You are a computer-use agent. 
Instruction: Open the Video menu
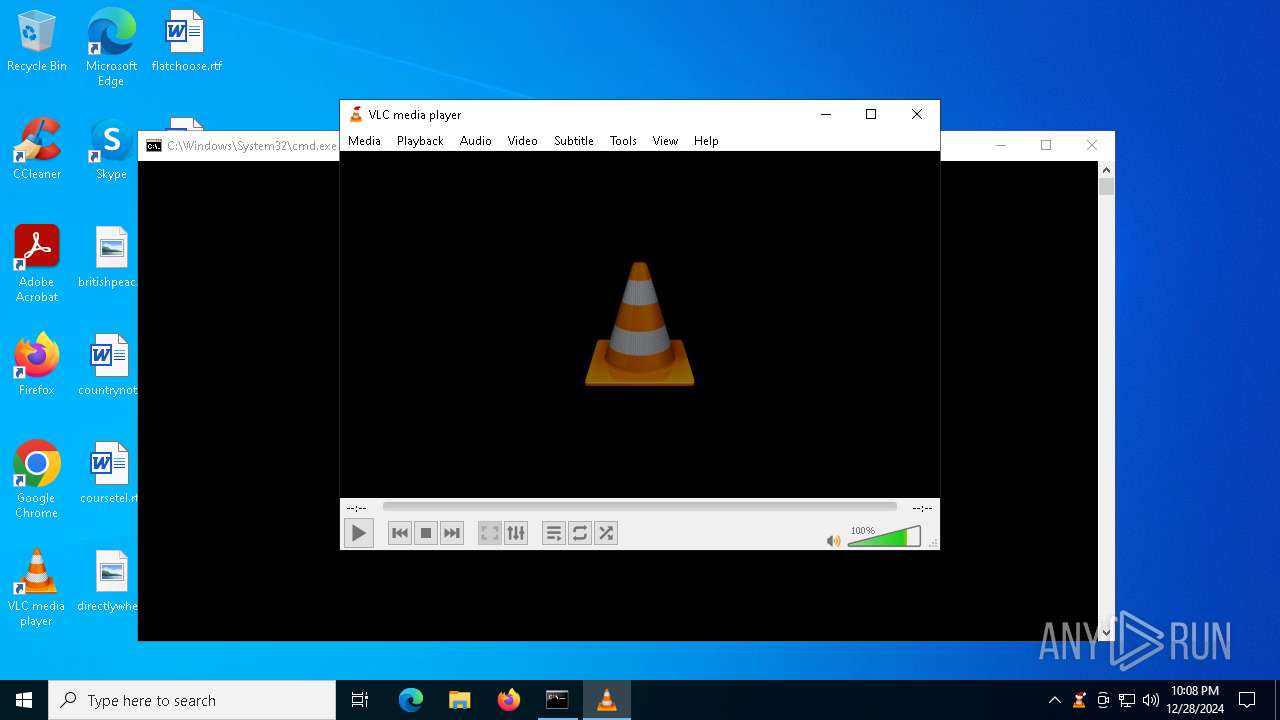pyautogui.click(x=522, y=141)
